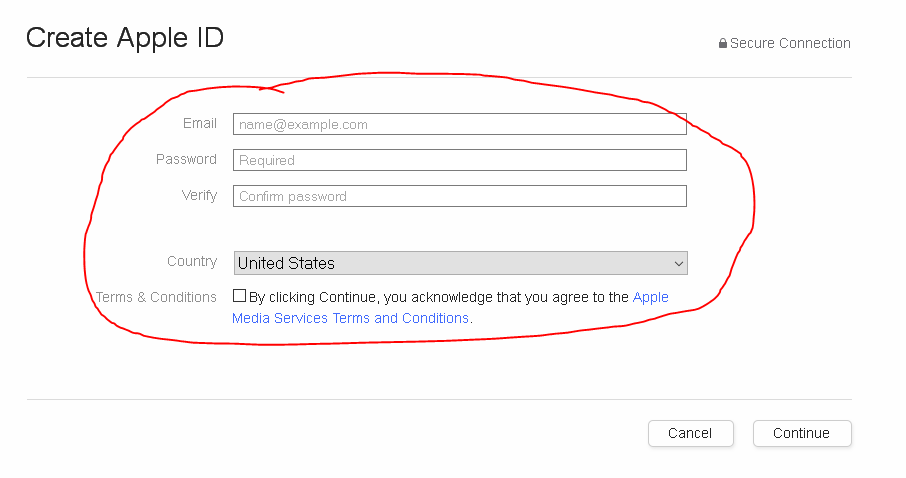This screenshot has width=906, height=478.
Task: Click the Country label text
Action: tap(192, 261)
